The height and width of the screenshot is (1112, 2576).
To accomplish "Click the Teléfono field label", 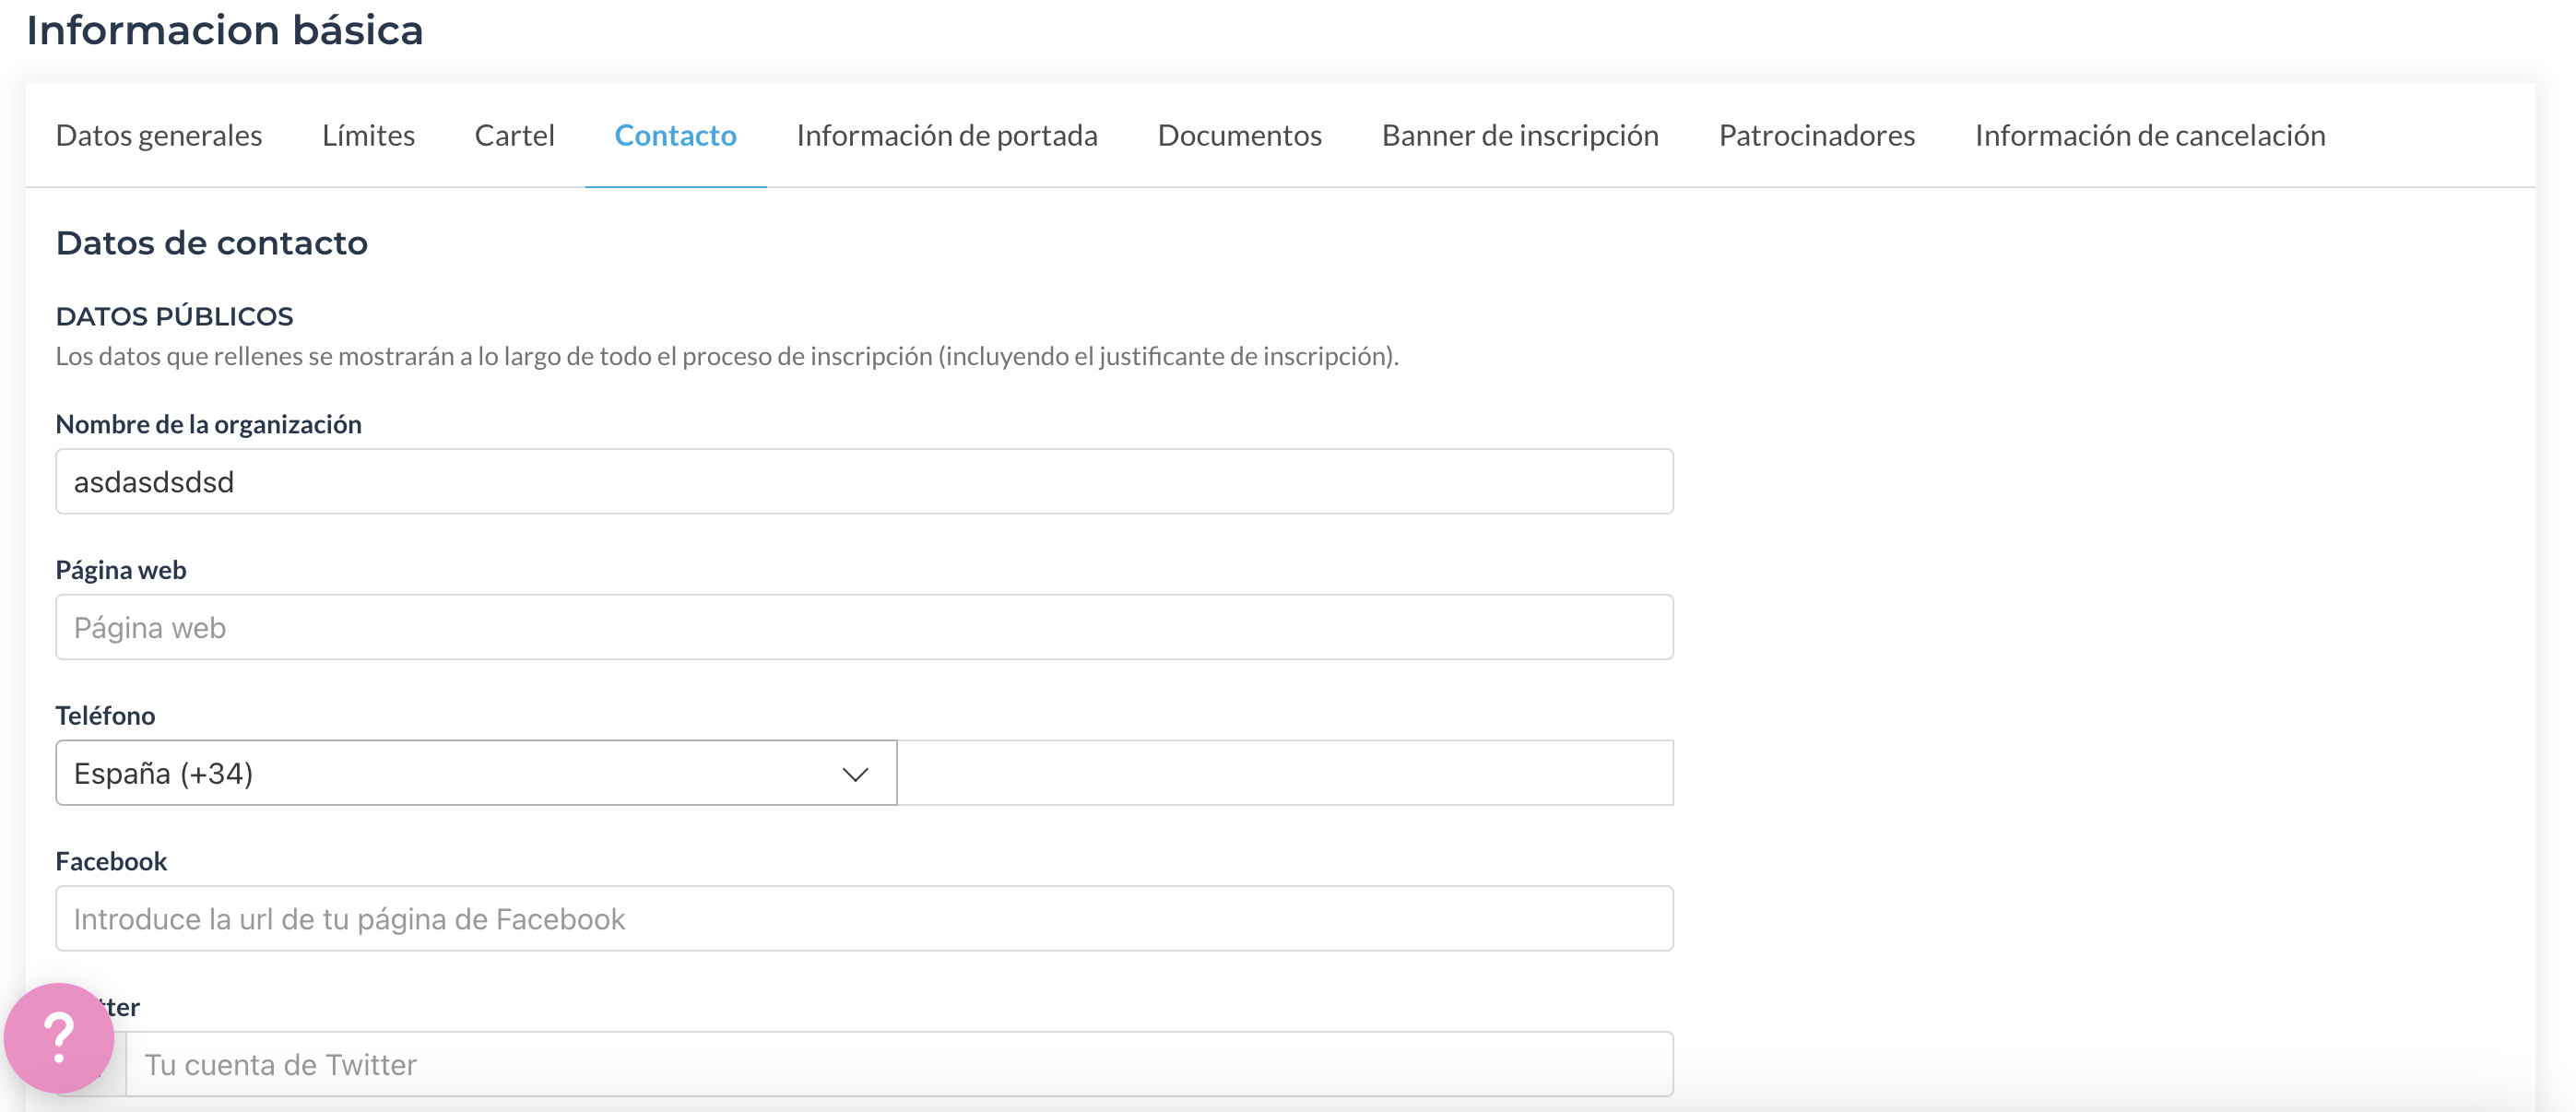I will point(105,715).
